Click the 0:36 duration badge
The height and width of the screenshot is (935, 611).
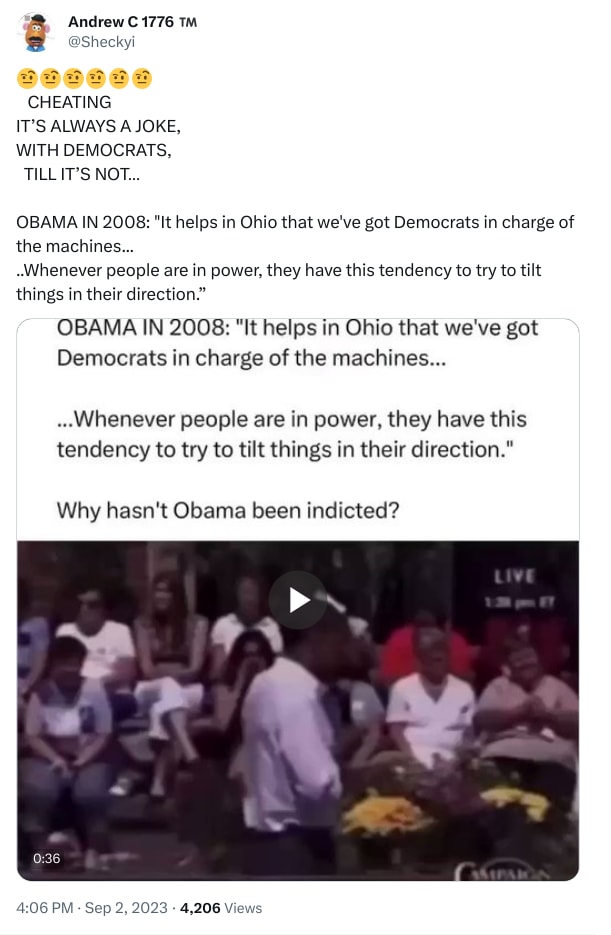tap(46, 858)
